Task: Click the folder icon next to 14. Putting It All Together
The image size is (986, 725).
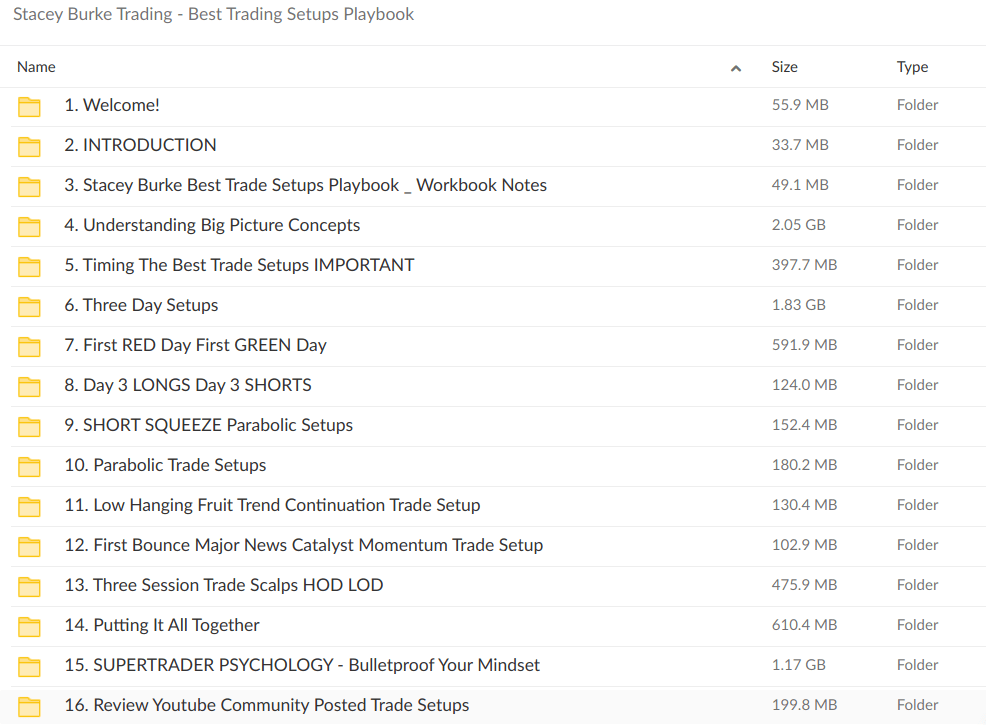Action: pyautogui.click(x=29, y=625)
